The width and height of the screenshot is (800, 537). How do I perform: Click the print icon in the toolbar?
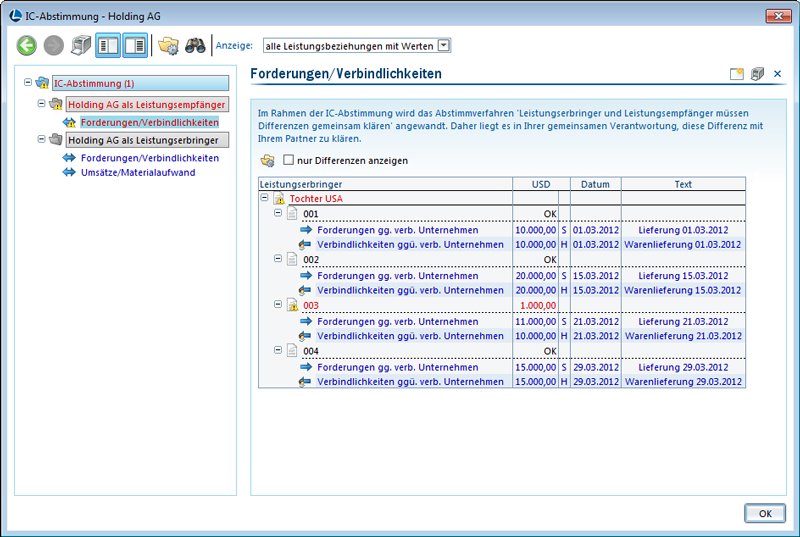81,46
